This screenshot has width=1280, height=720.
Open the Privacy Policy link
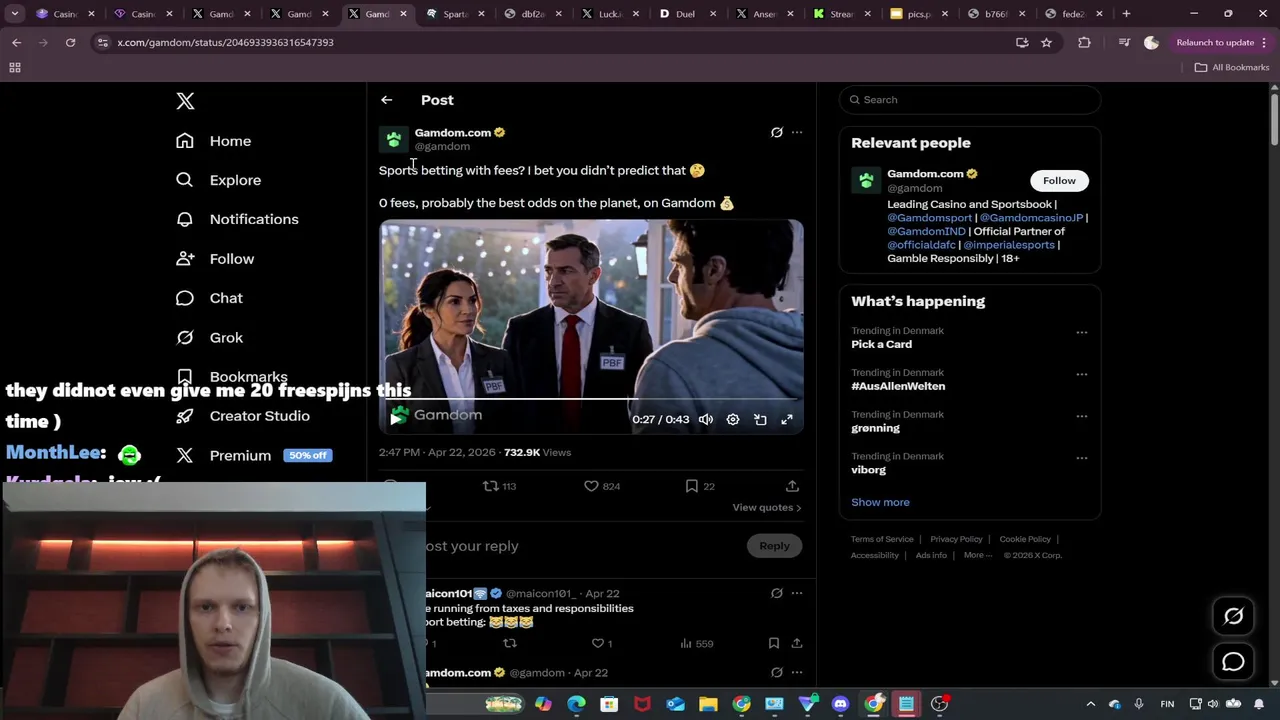(956, 540)
